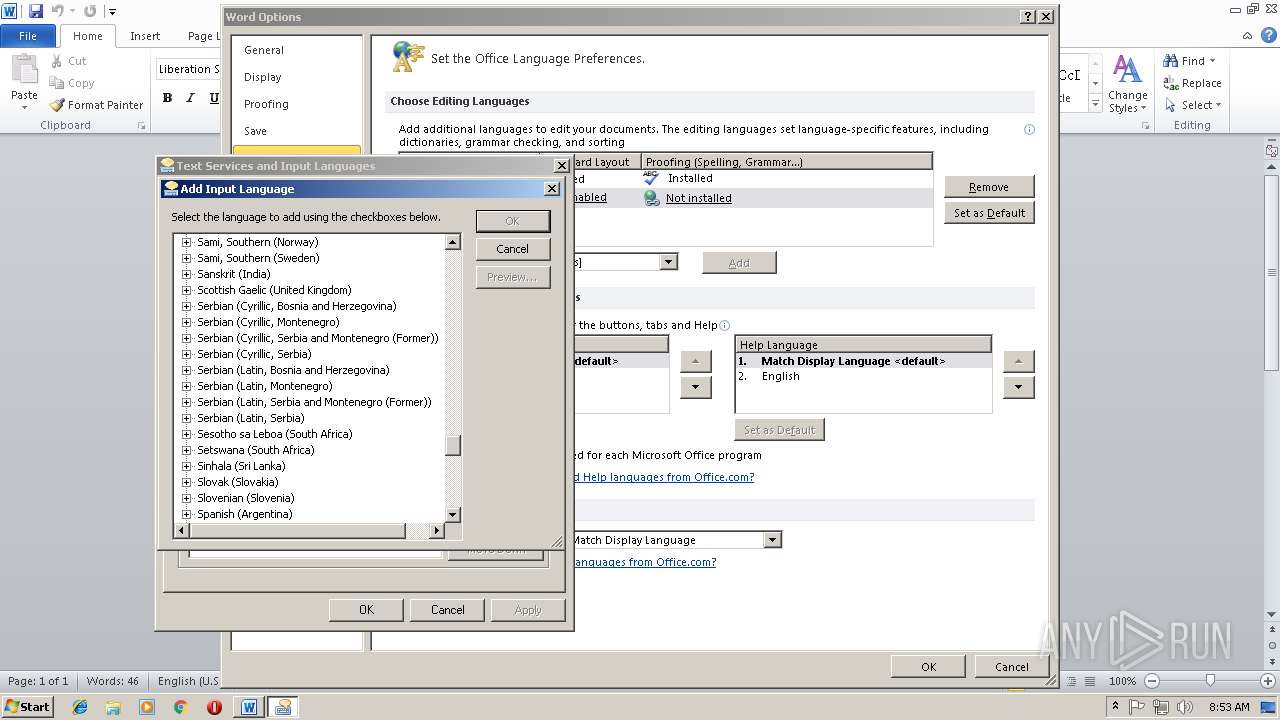Select Sesotho sa Leboa (South Africa) row
Screen dimensions: 1280x720
pos(274,434)
